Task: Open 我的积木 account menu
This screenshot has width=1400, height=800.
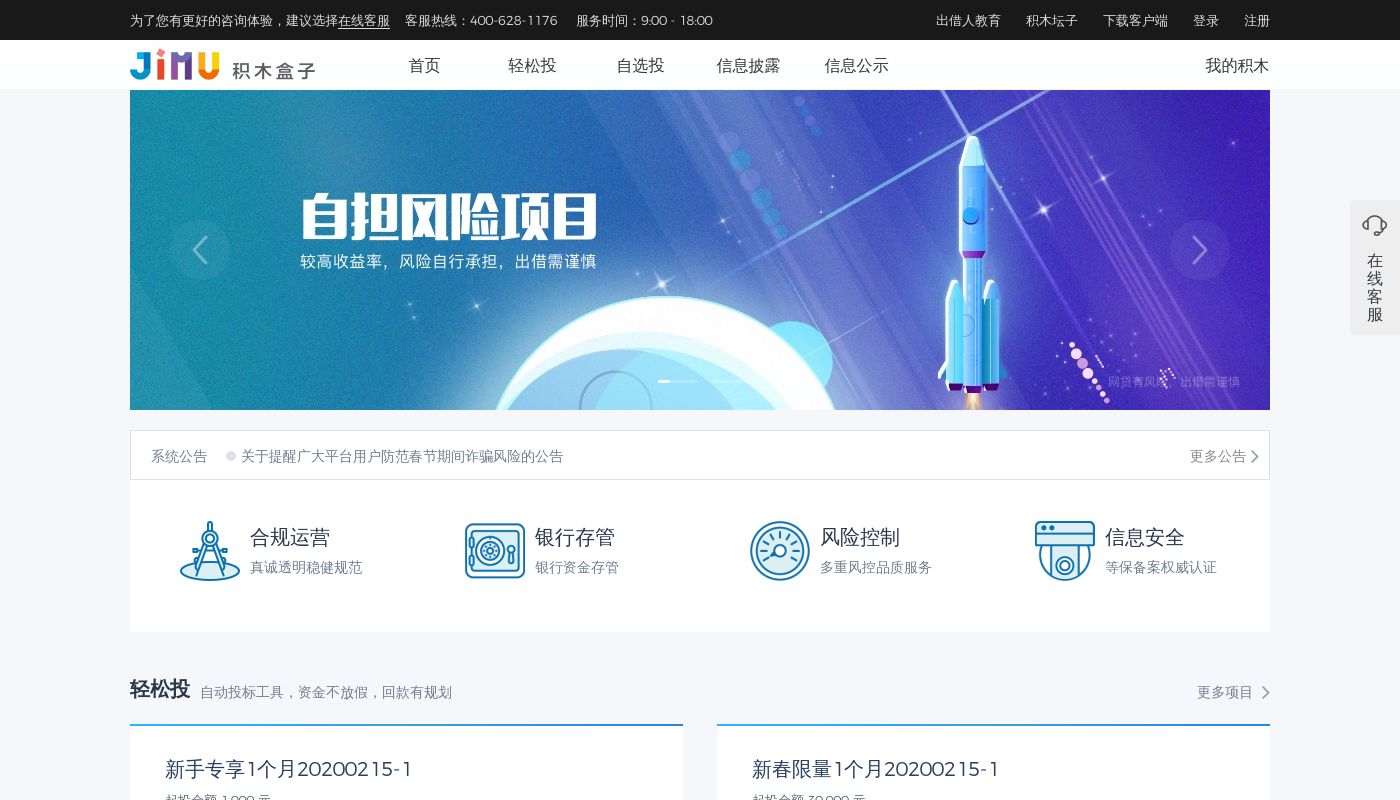Action: pos(1237,66)
